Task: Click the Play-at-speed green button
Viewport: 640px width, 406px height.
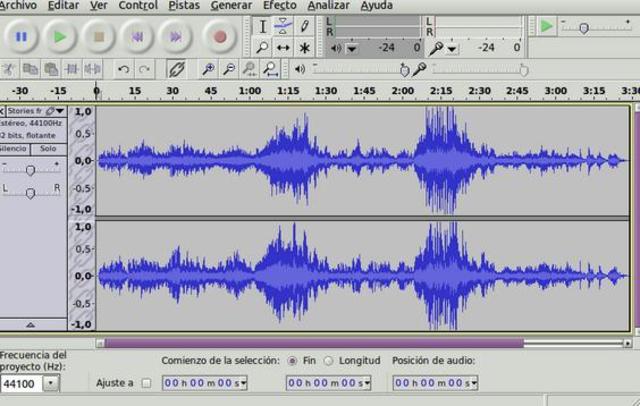Action: [546, 26]
